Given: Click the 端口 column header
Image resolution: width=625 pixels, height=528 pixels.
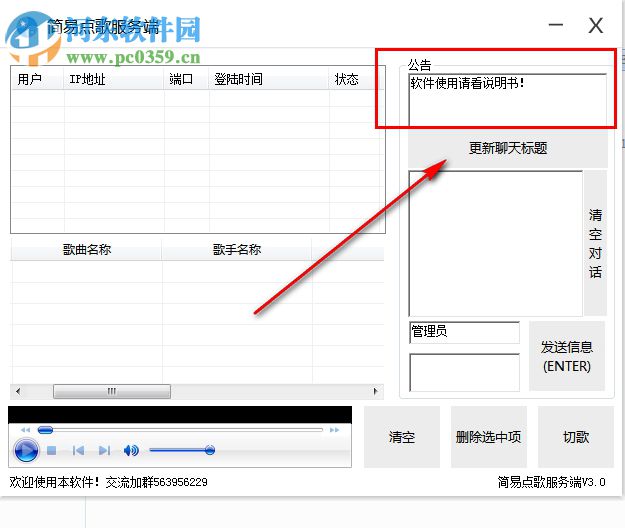Looking at the screenshot, I should point(187,79).
